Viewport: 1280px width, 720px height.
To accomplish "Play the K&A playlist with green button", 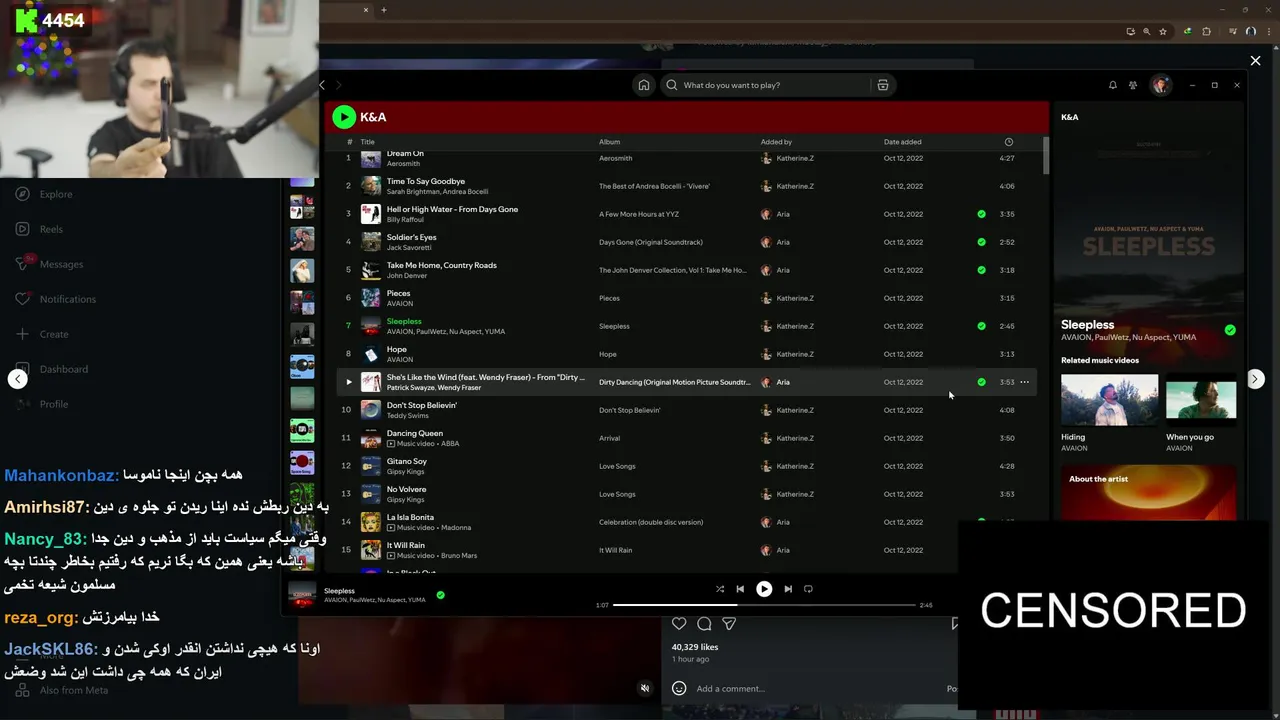I will click(344, 117).
